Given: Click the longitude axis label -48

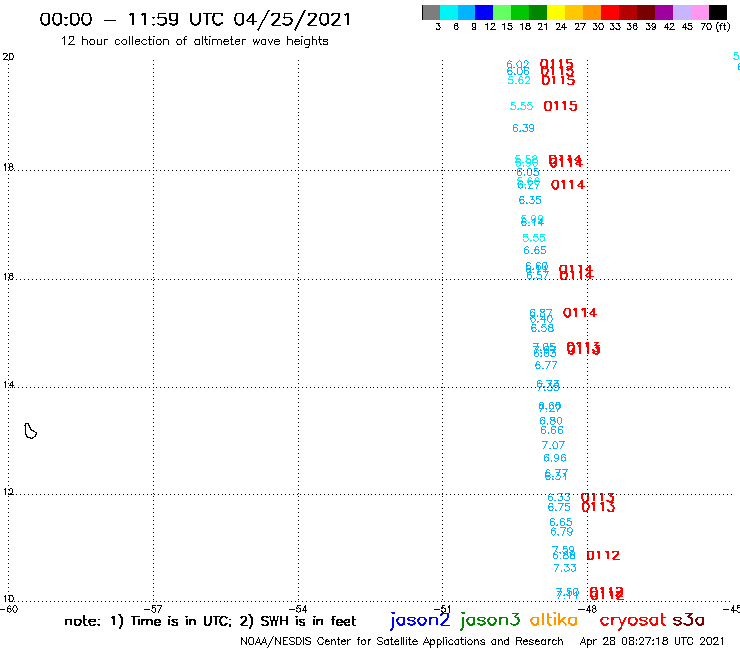Looking at the screenshot, I should point(588,609).
